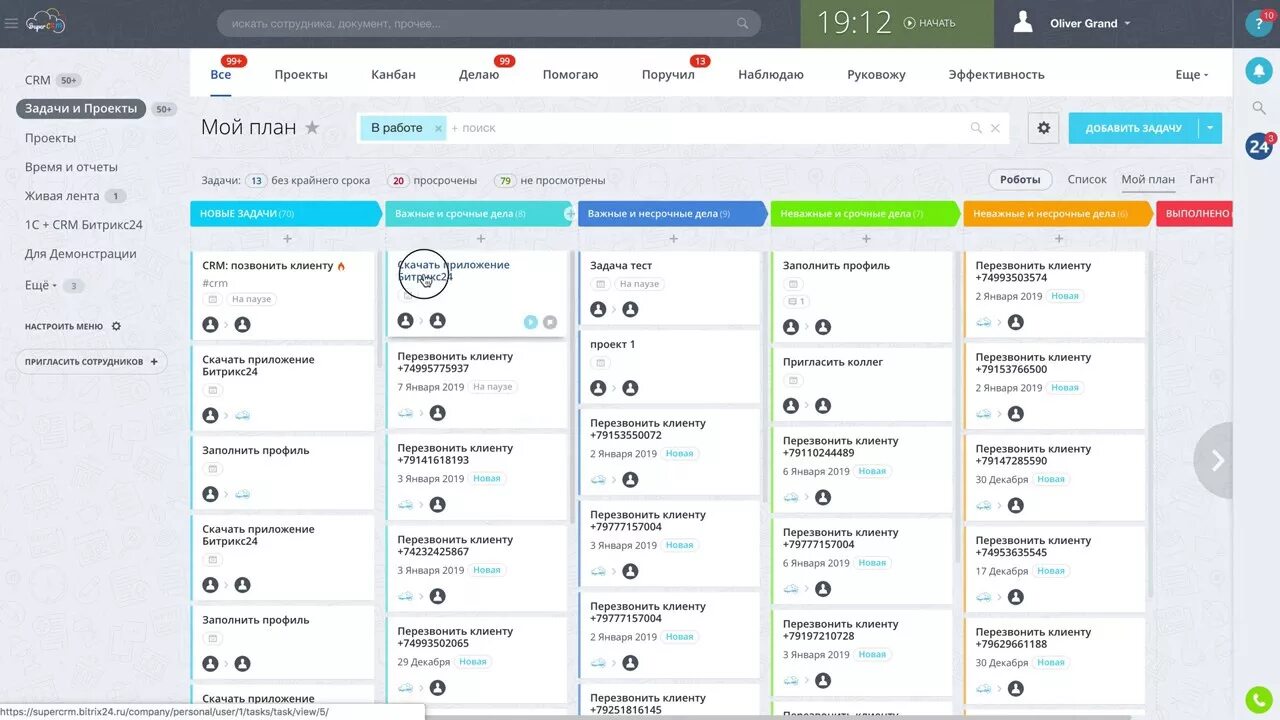The image size is (1280, 720).
Task: Open hovered card's second action icon
Action: point(549,322)
